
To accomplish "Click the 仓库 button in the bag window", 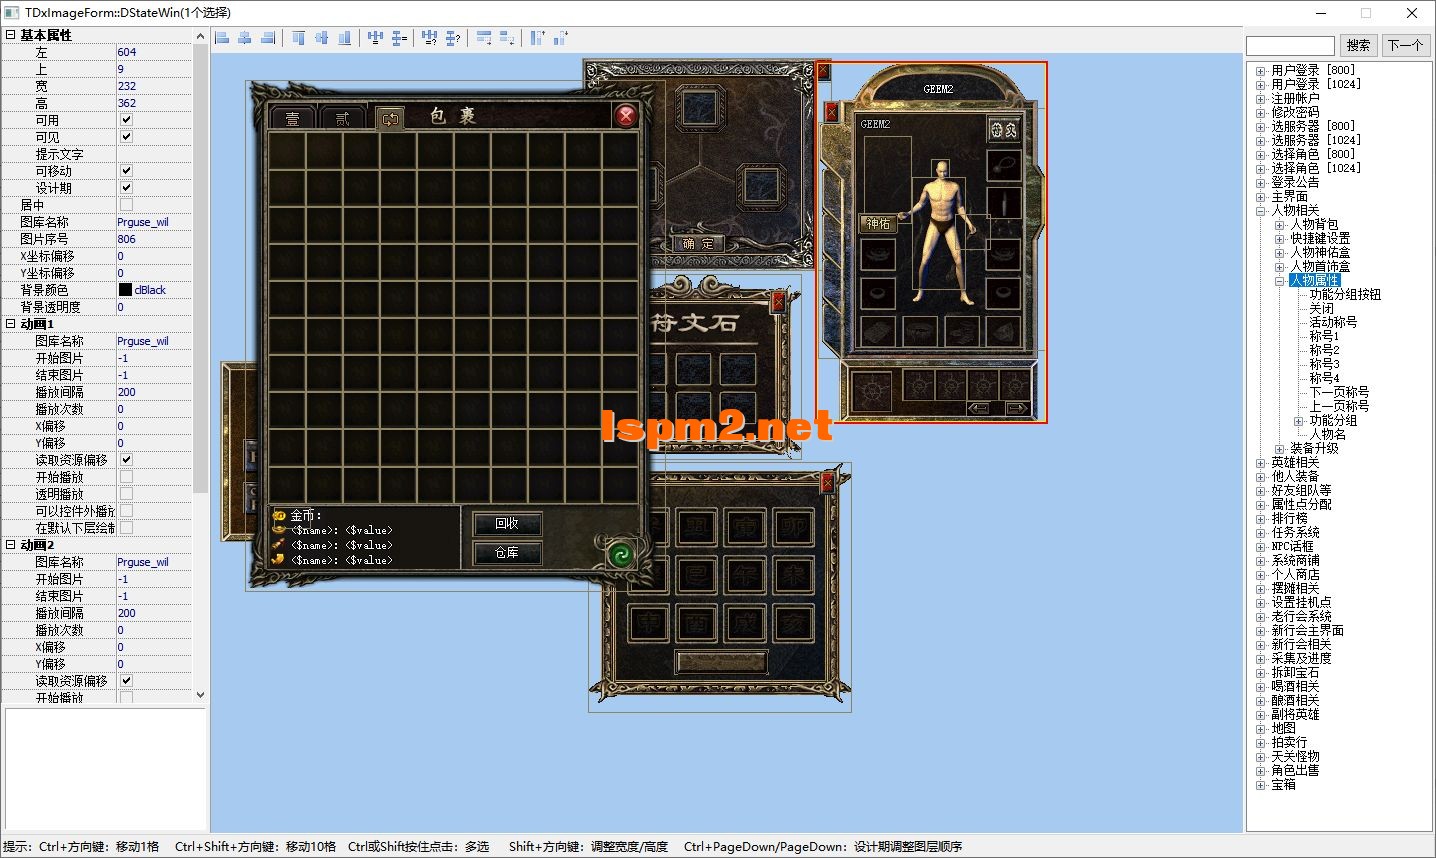I will point(507,553).
